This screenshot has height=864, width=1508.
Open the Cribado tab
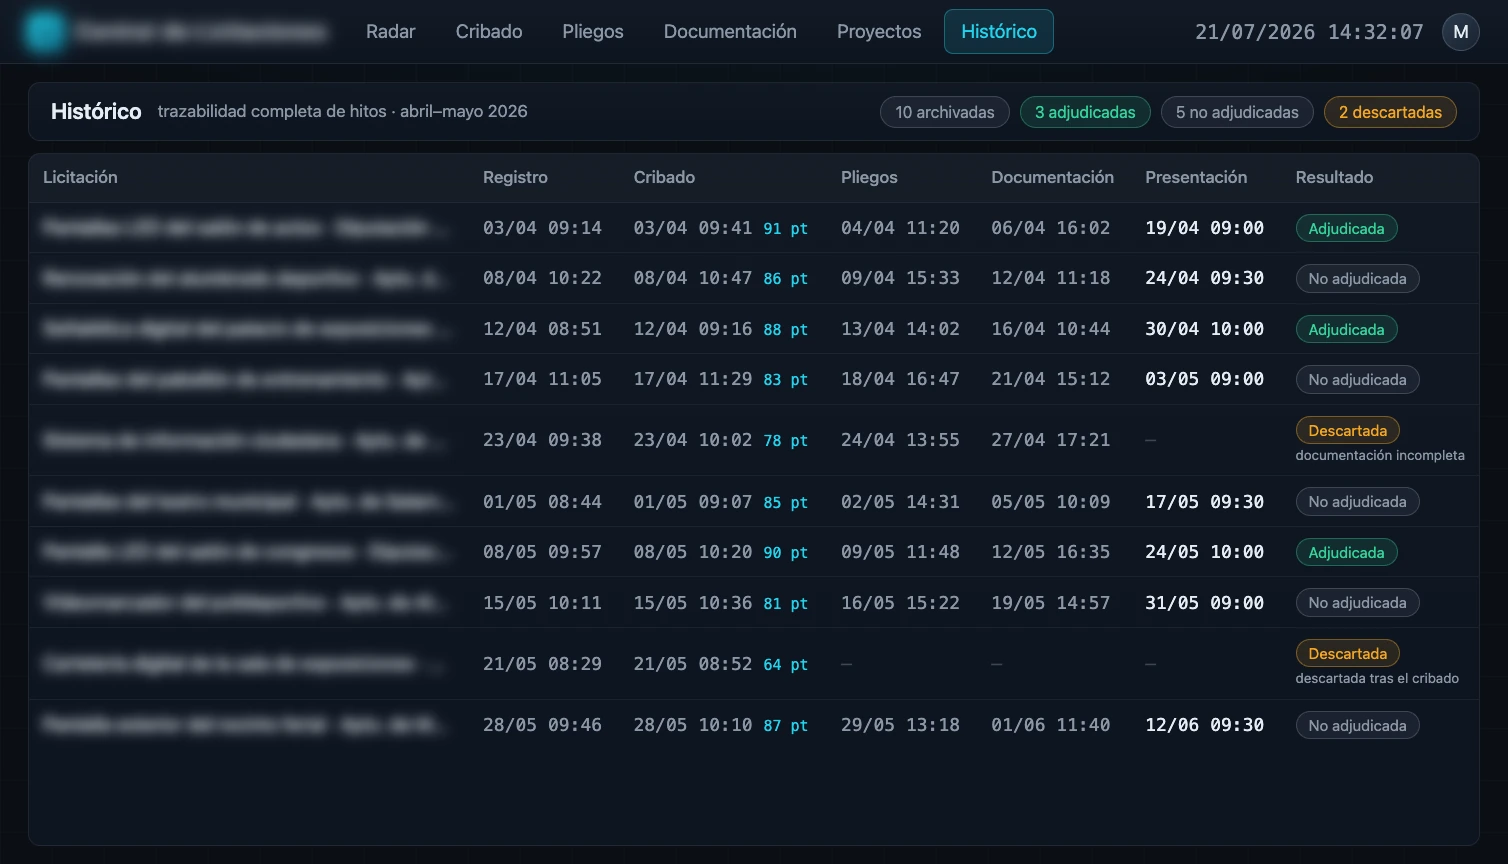(489, 32)
